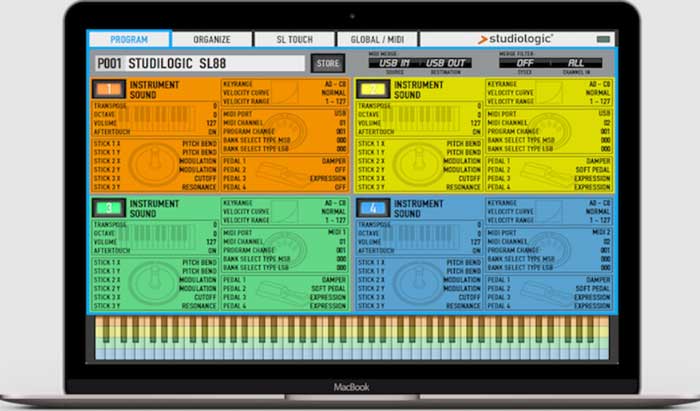Click the joystick icon in green zone 3
Viewport: 700px width, 411px height.
tap(154, 283)
